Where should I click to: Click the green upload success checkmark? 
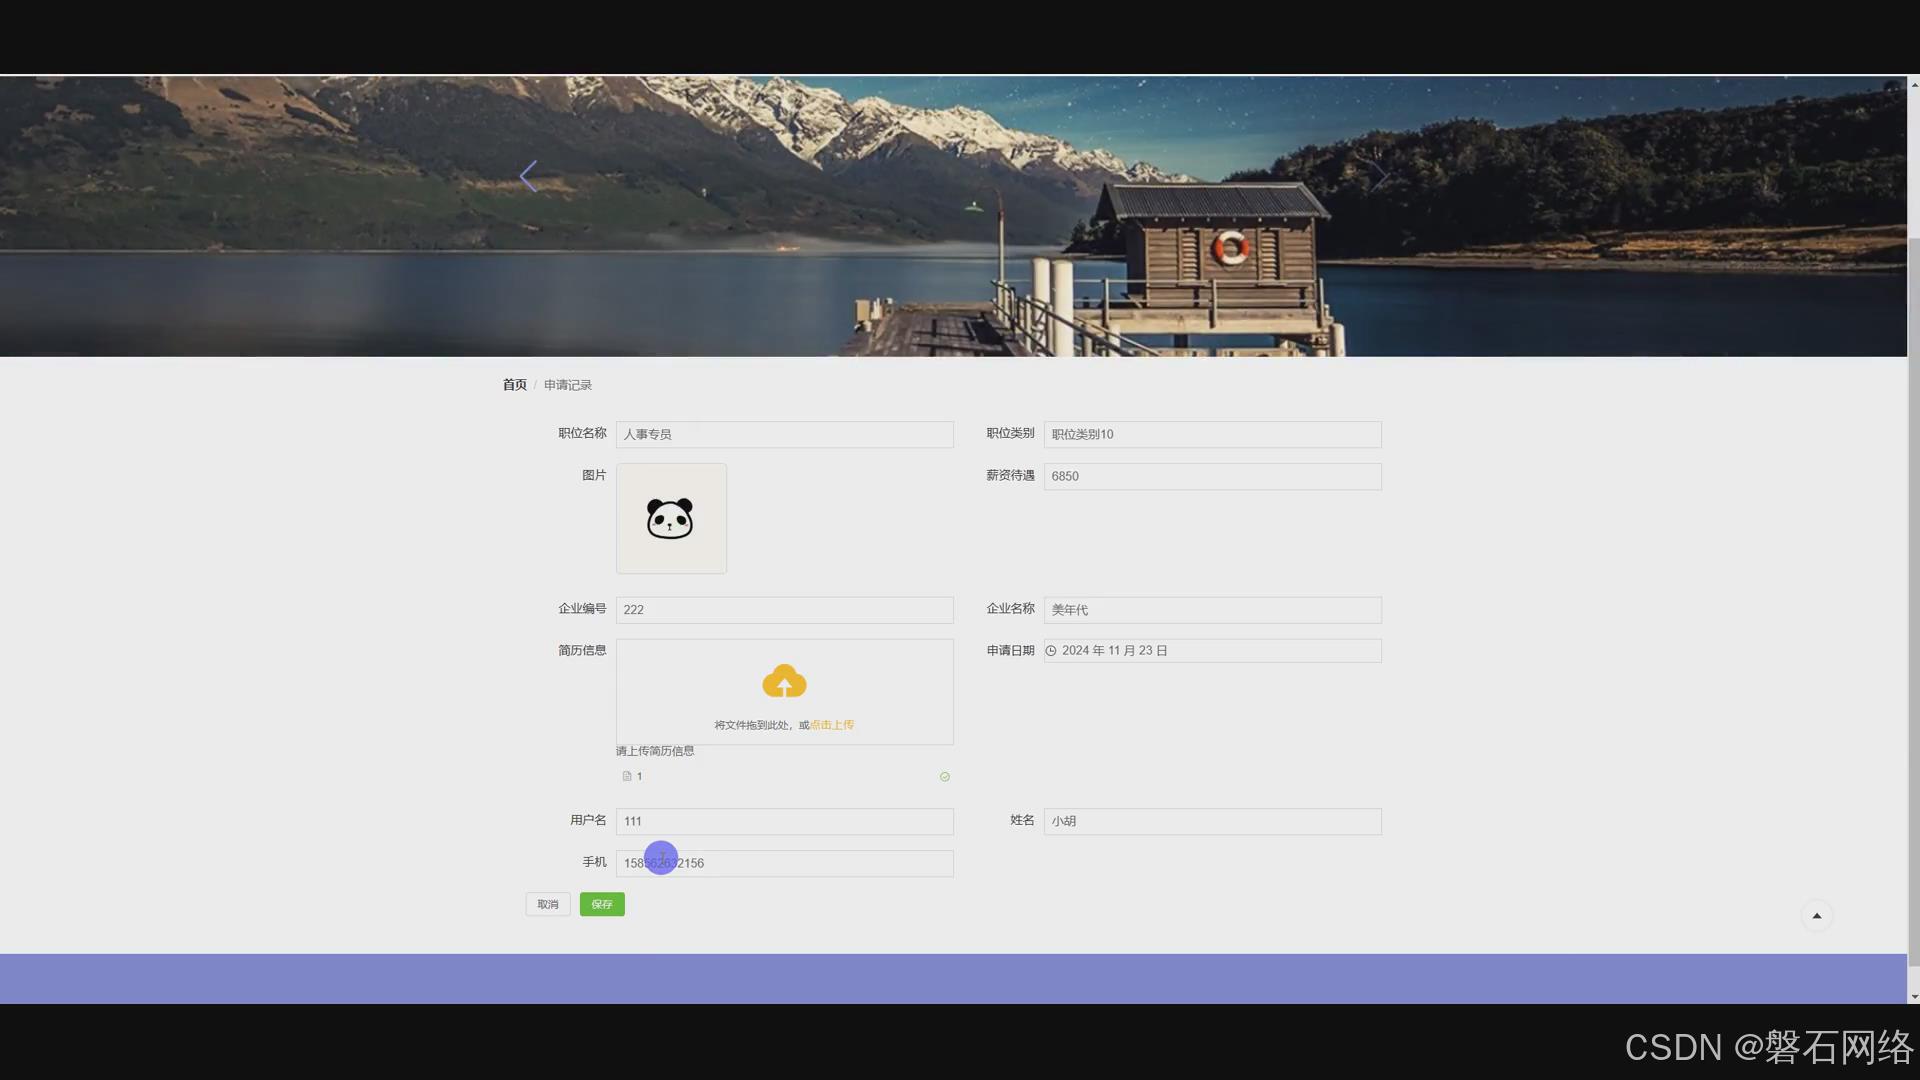[x=944, y=777]
